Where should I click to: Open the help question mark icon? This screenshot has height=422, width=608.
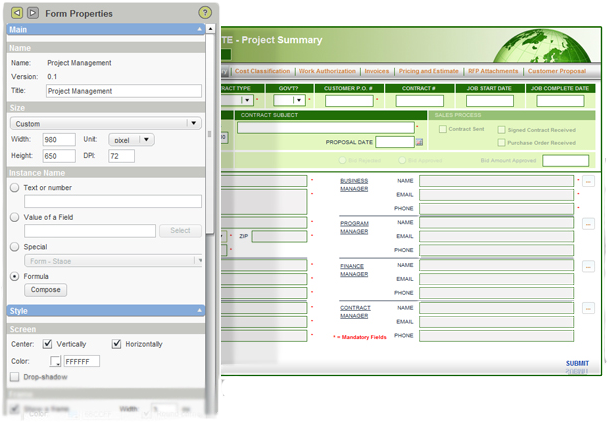205,12
